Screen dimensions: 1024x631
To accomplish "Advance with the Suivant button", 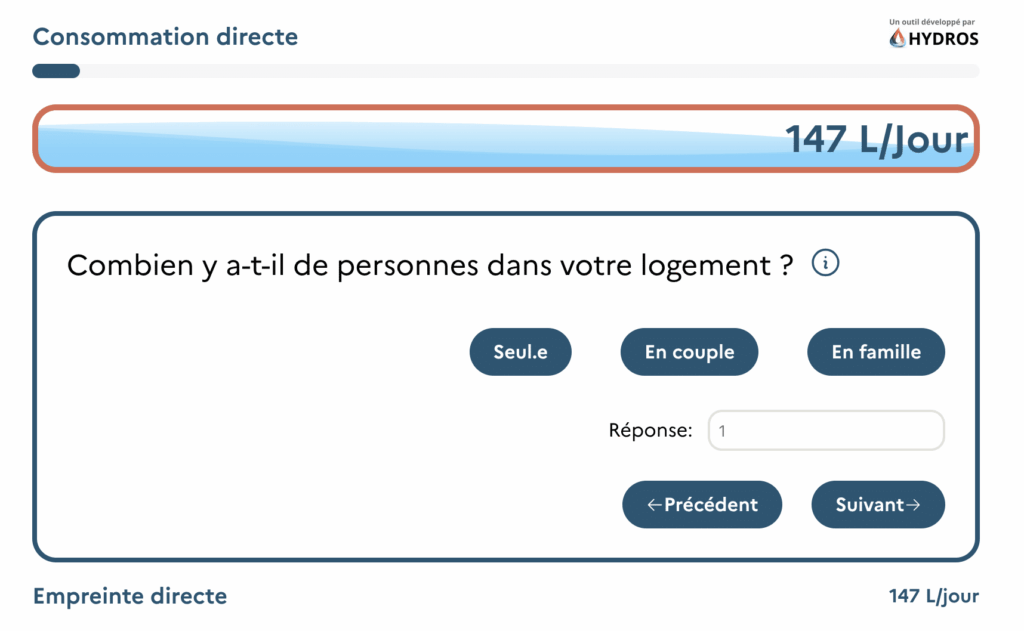I will coord(878,505).
